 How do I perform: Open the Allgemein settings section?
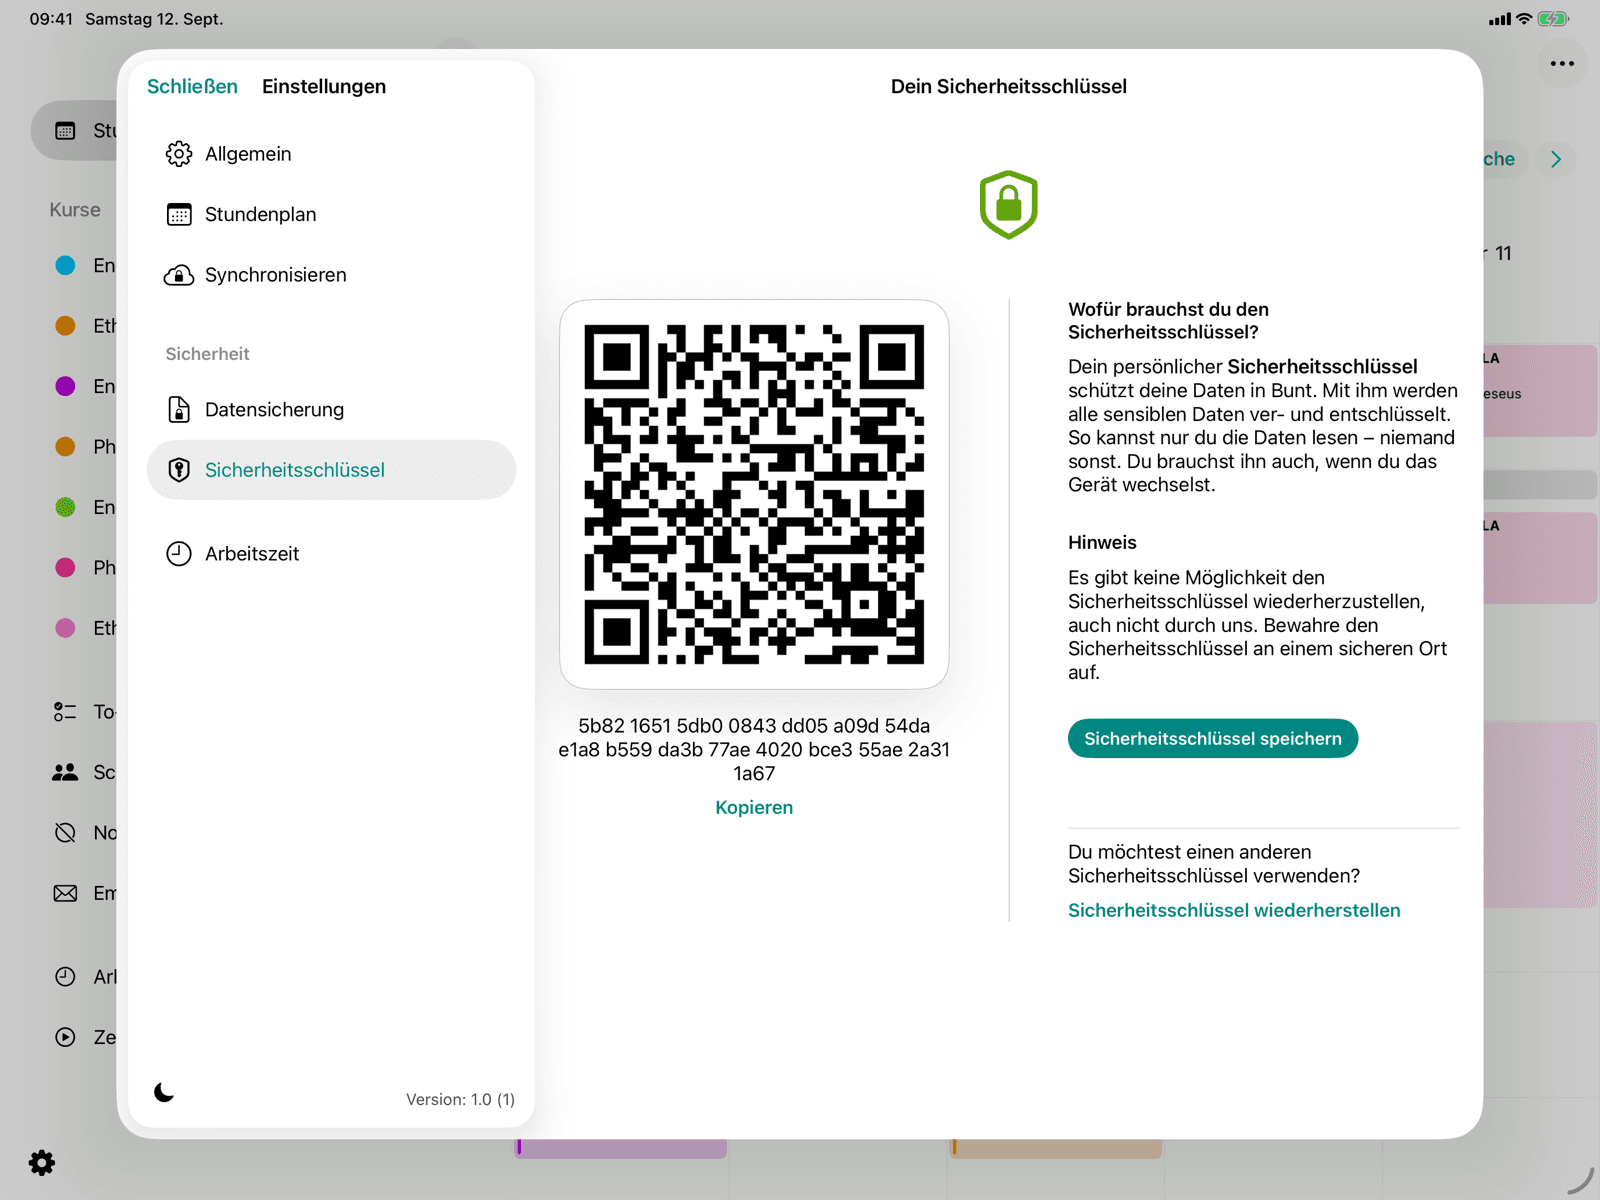(x=331, y=154)
